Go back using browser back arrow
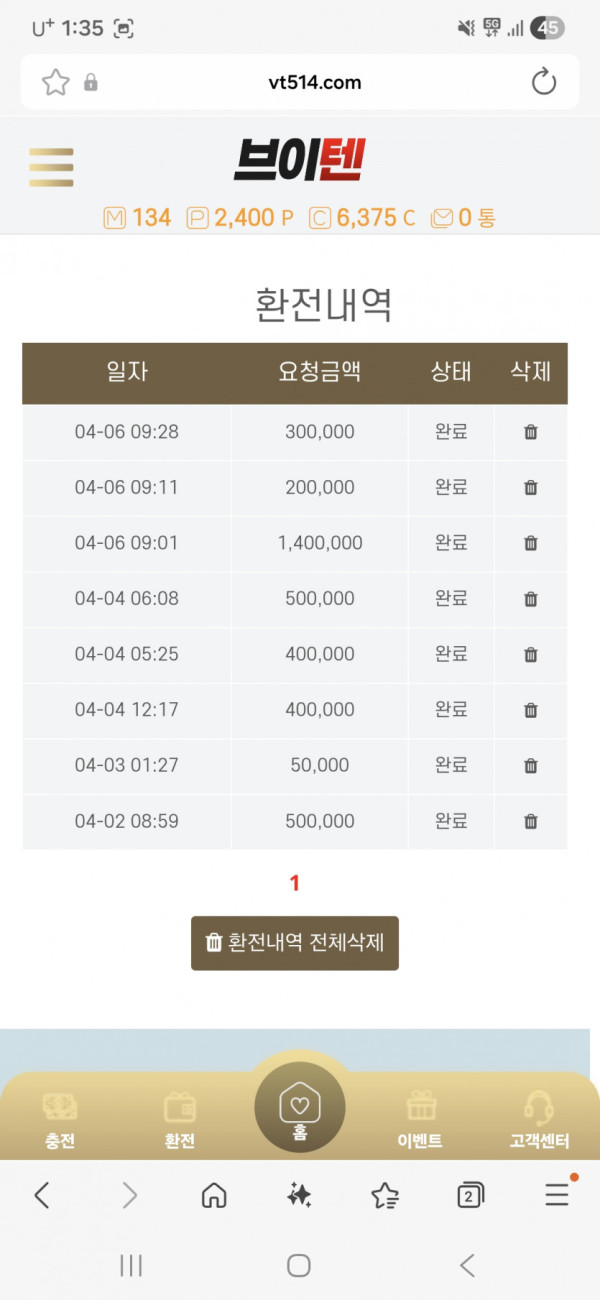This screenshot has width=600, height=1300. 42,1194
